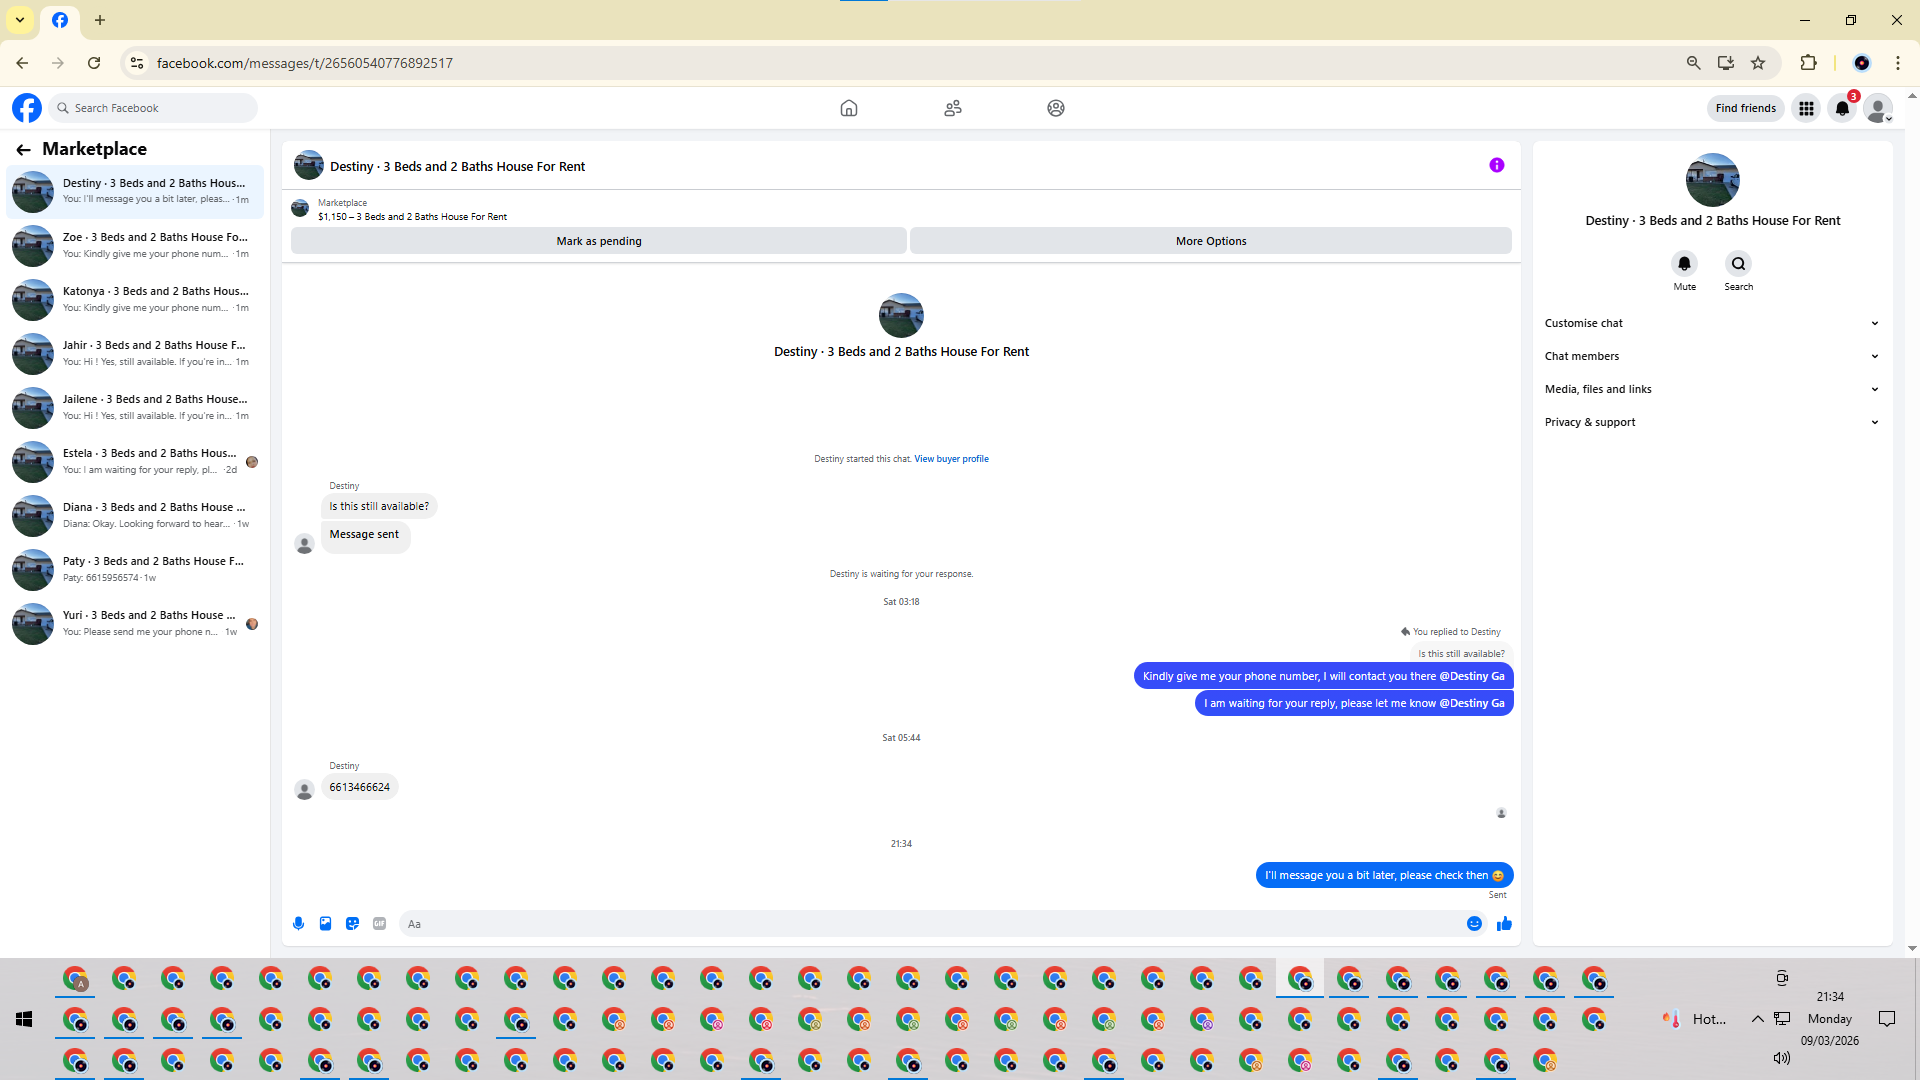Click the More Options button

point(1210,241)
